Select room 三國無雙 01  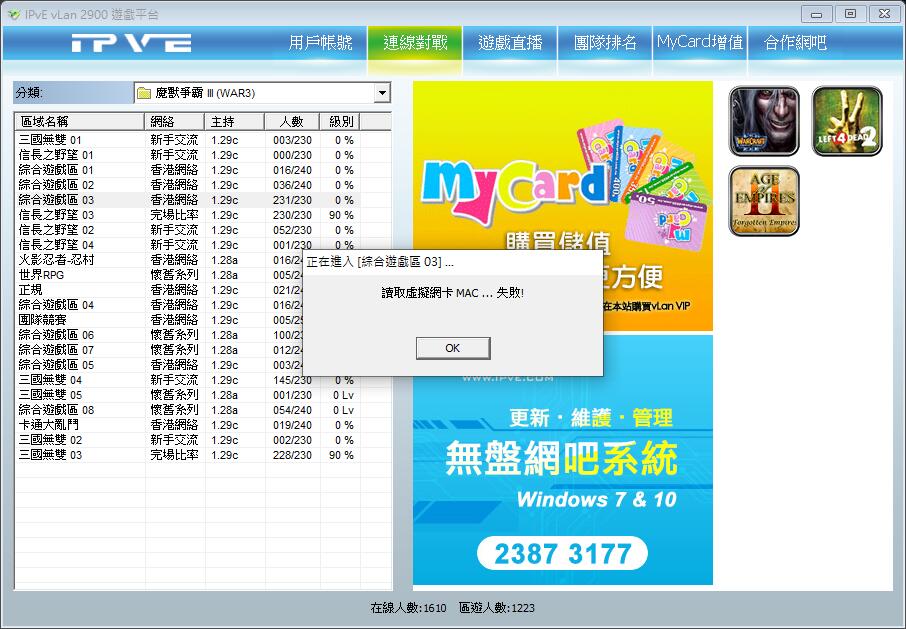click(x=187, y=140)
